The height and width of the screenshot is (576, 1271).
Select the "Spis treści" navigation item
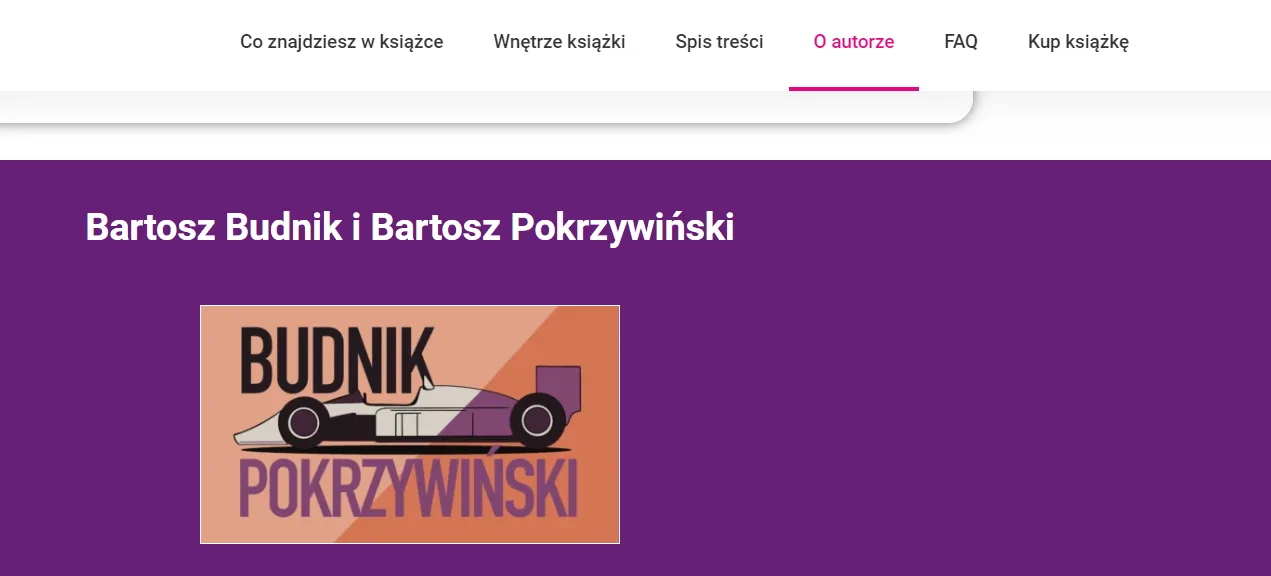coord(719,42)
